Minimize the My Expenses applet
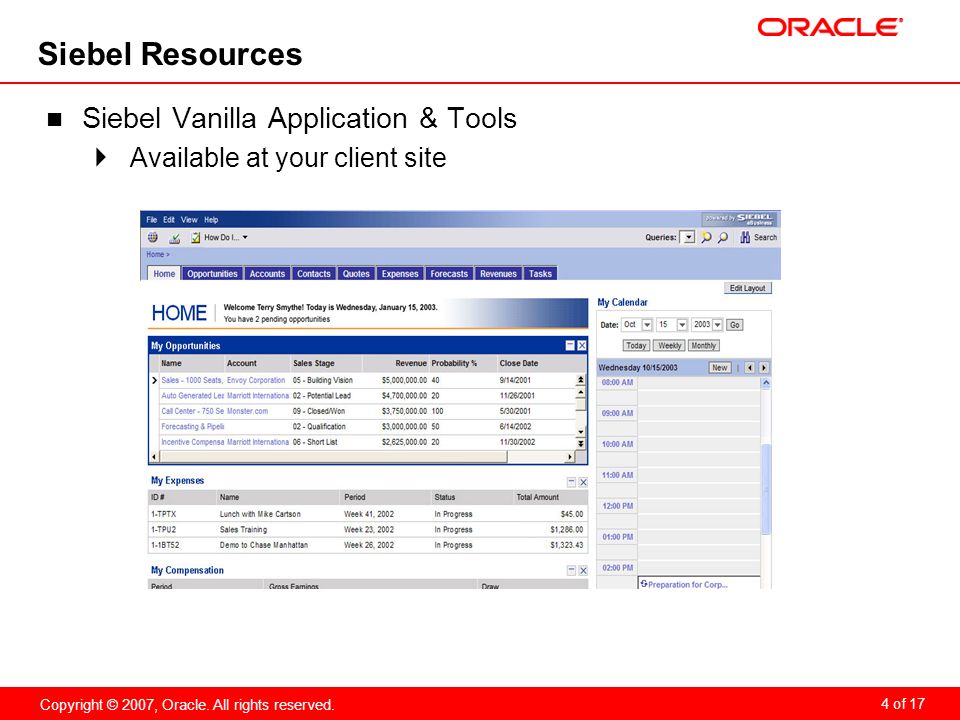This screenshot has width=960, height=720. (x=571, y=482)
